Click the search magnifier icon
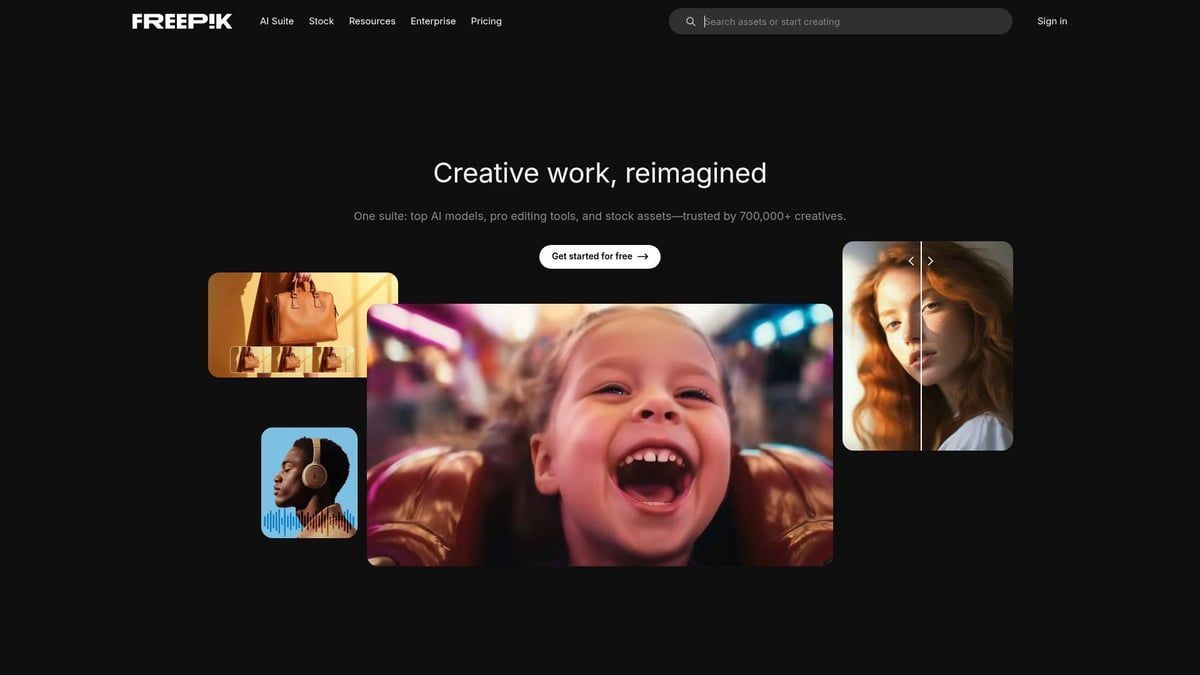Viewport: 1200px width, 675px height. coord(690,21)
